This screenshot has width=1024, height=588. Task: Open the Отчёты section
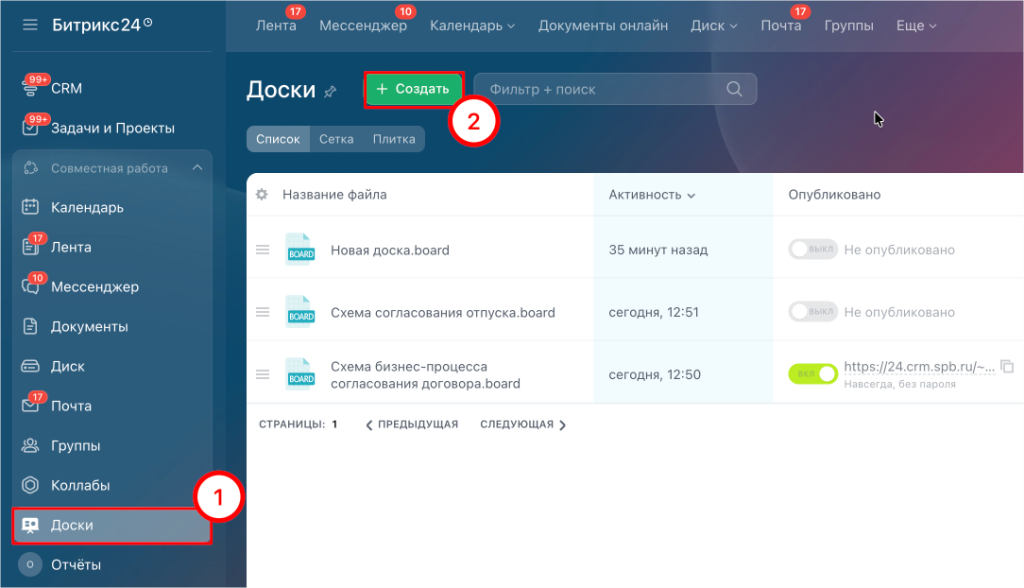tap(78, 564)
